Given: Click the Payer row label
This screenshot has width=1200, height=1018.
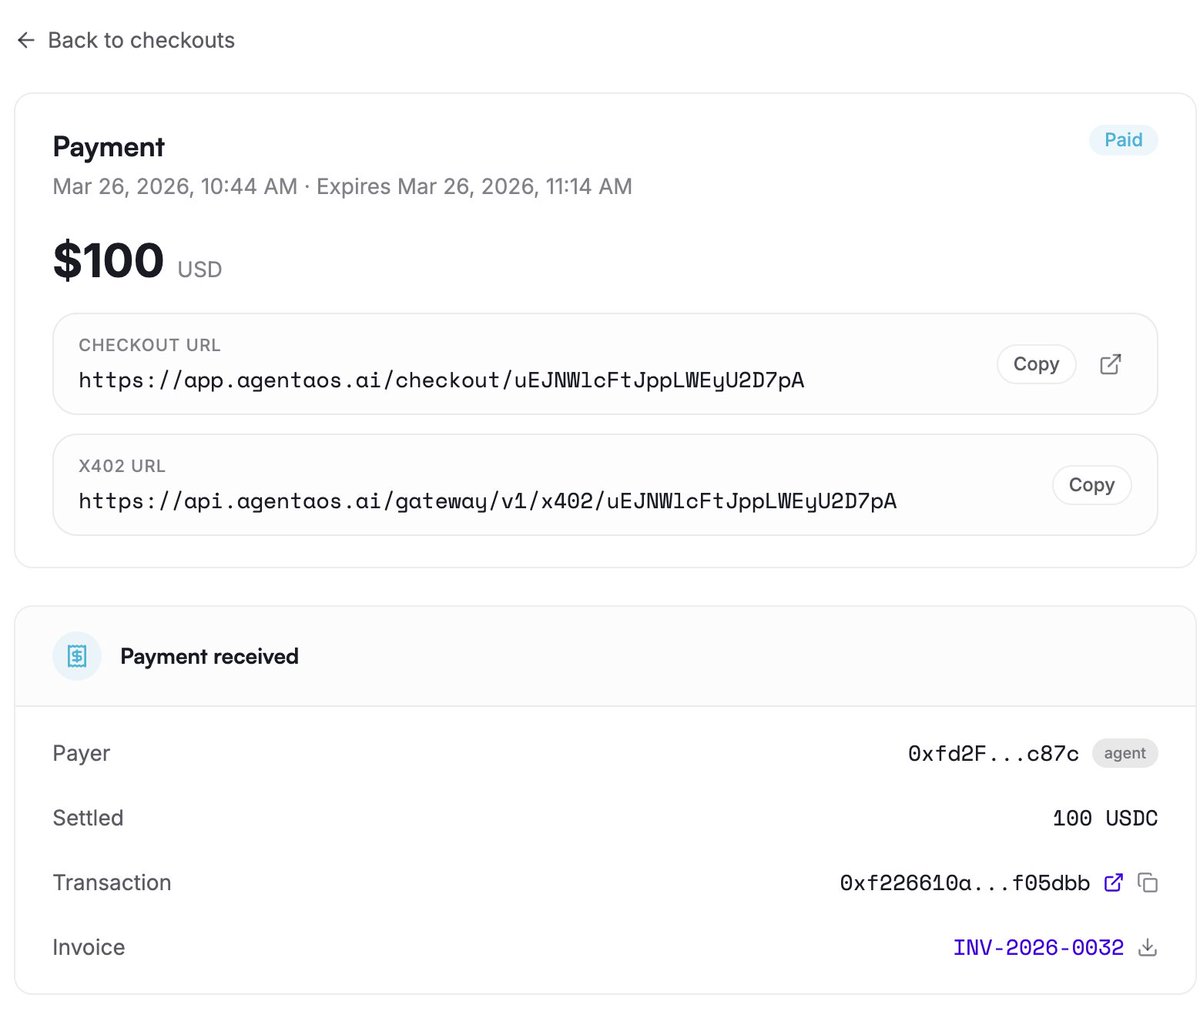Looking at the screenshot, I should click(x=81, y=753).
